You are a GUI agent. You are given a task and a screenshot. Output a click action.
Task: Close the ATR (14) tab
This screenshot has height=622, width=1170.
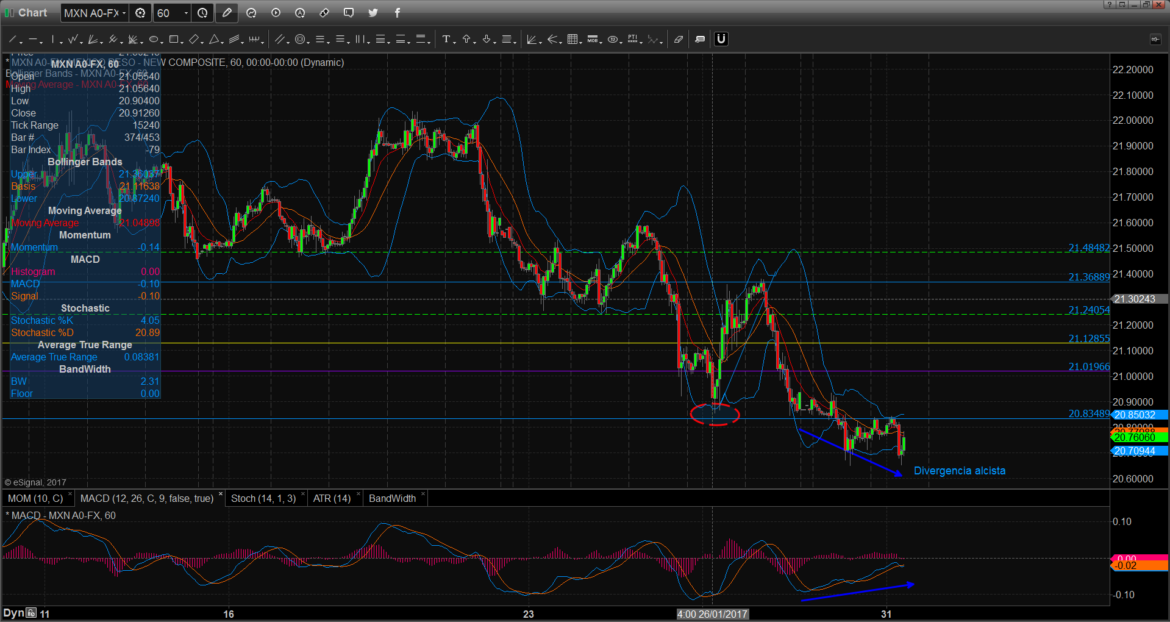coord(357,494)
